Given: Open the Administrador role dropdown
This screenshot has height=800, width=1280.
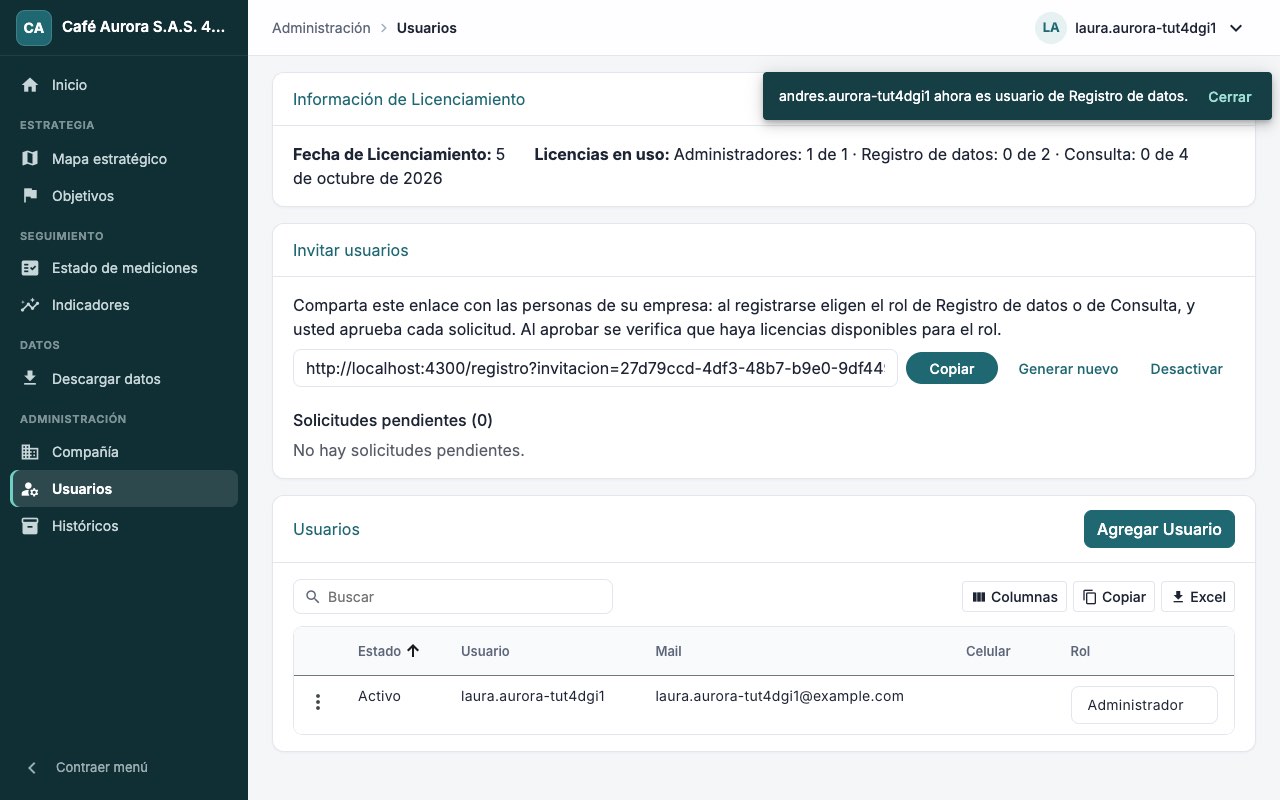Looking at the screenshot, I should [x=1144, y=705].
